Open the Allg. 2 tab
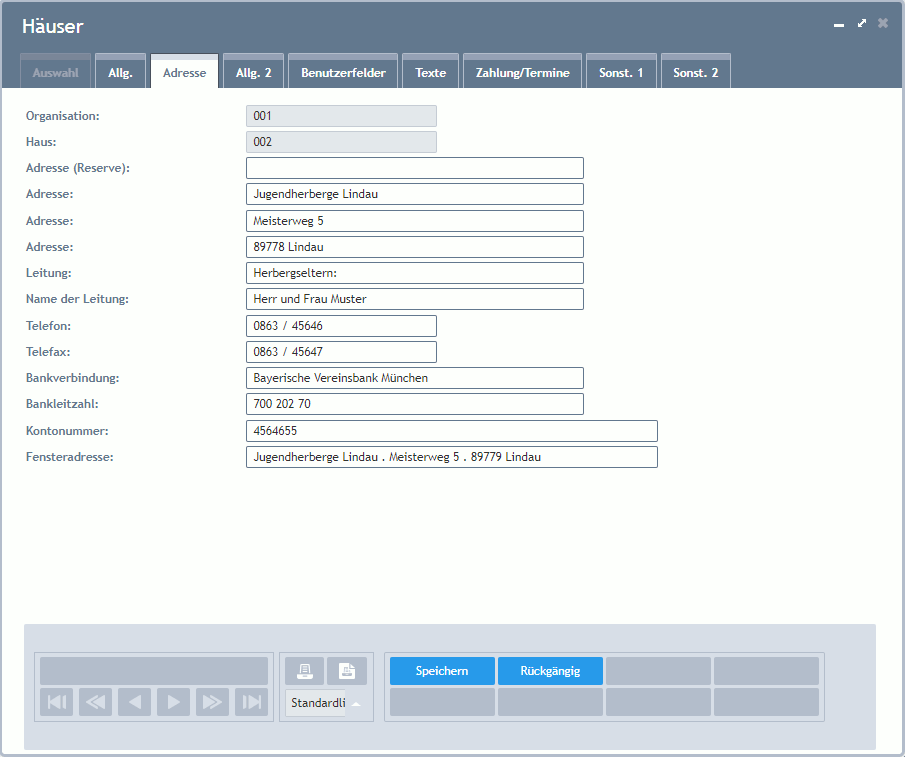The height and width of the screenshot is (757, 905). pos(253,73)
